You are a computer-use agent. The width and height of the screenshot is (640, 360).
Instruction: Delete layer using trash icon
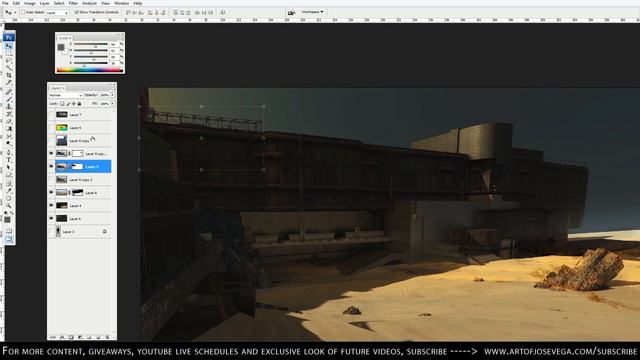(107, 337)
